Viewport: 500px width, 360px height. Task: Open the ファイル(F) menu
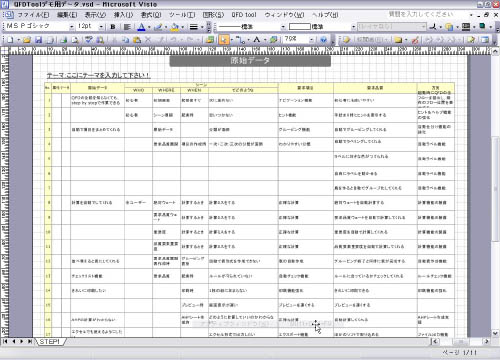tap(33, 15)
